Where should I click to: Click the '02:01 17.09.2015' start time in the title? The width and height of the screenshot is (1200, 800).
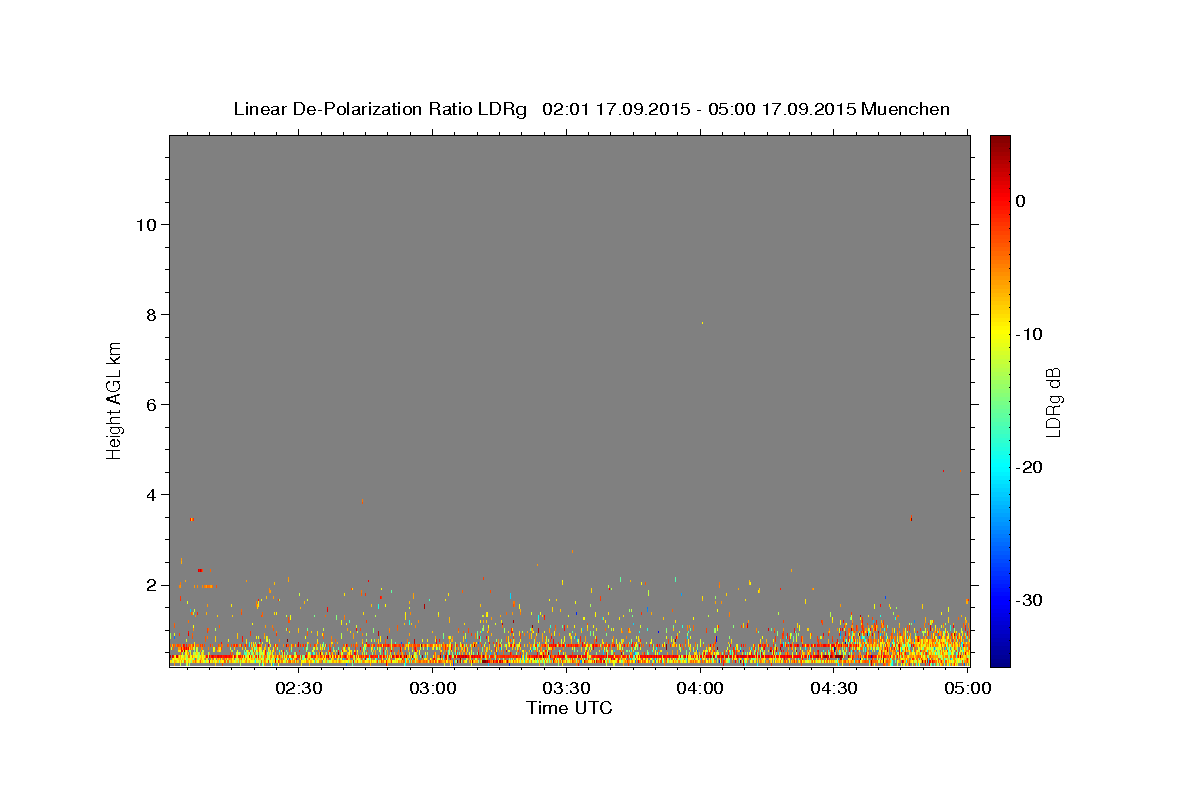coord(616,109)
